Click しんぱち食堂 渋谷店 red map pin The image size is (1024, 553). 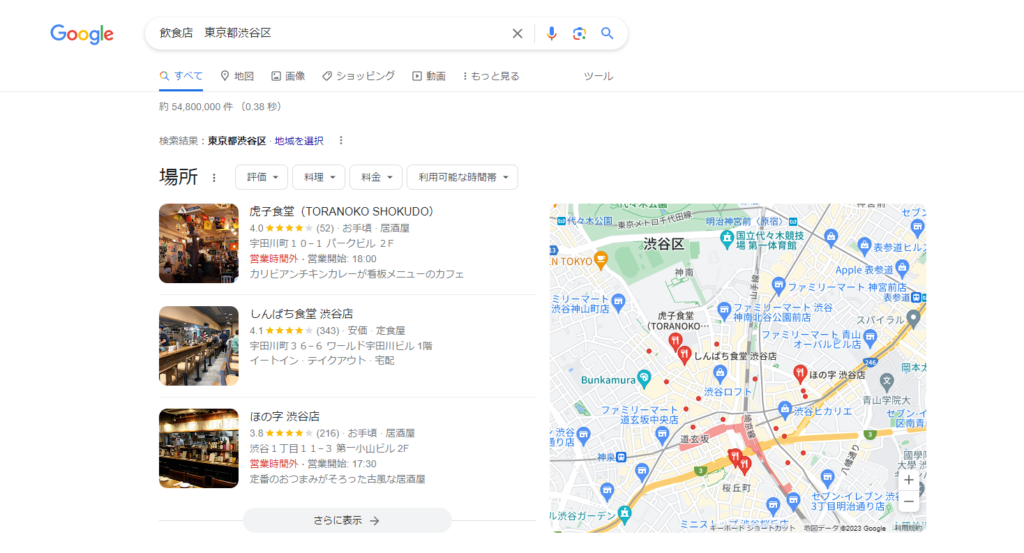click(684, 355)
